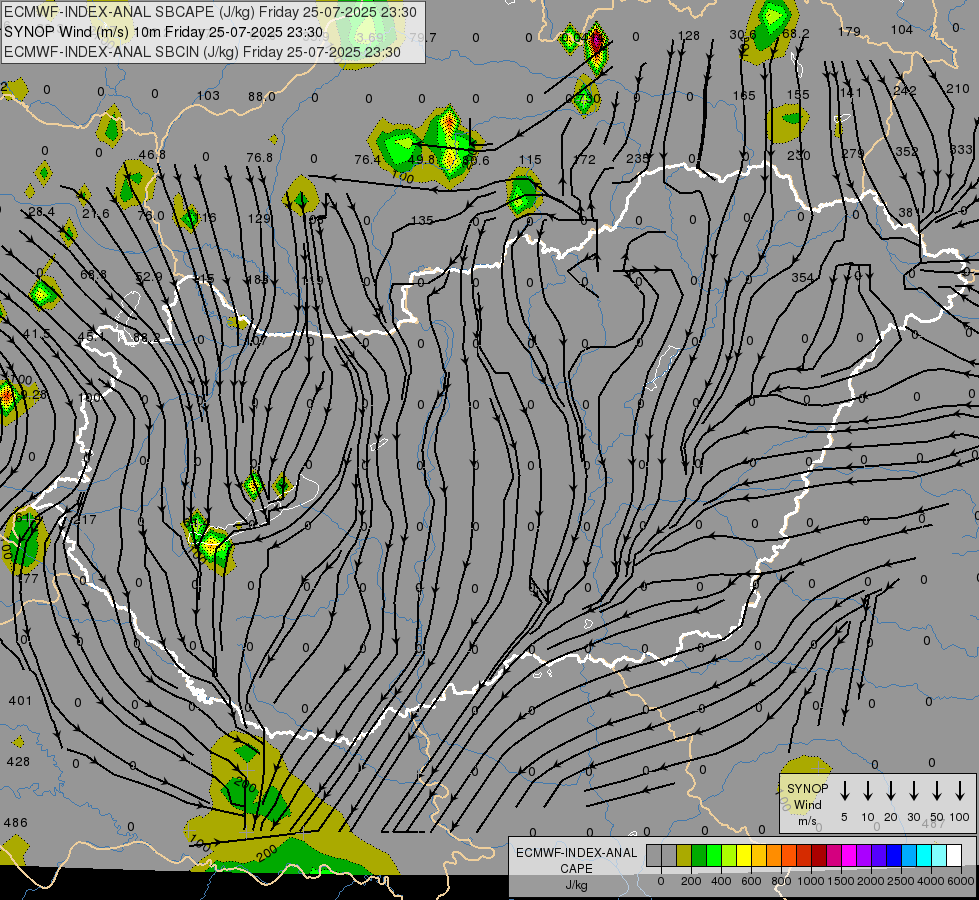Click the 76.8 value on the map
The image size is (979, 900).
pos(260,158)
